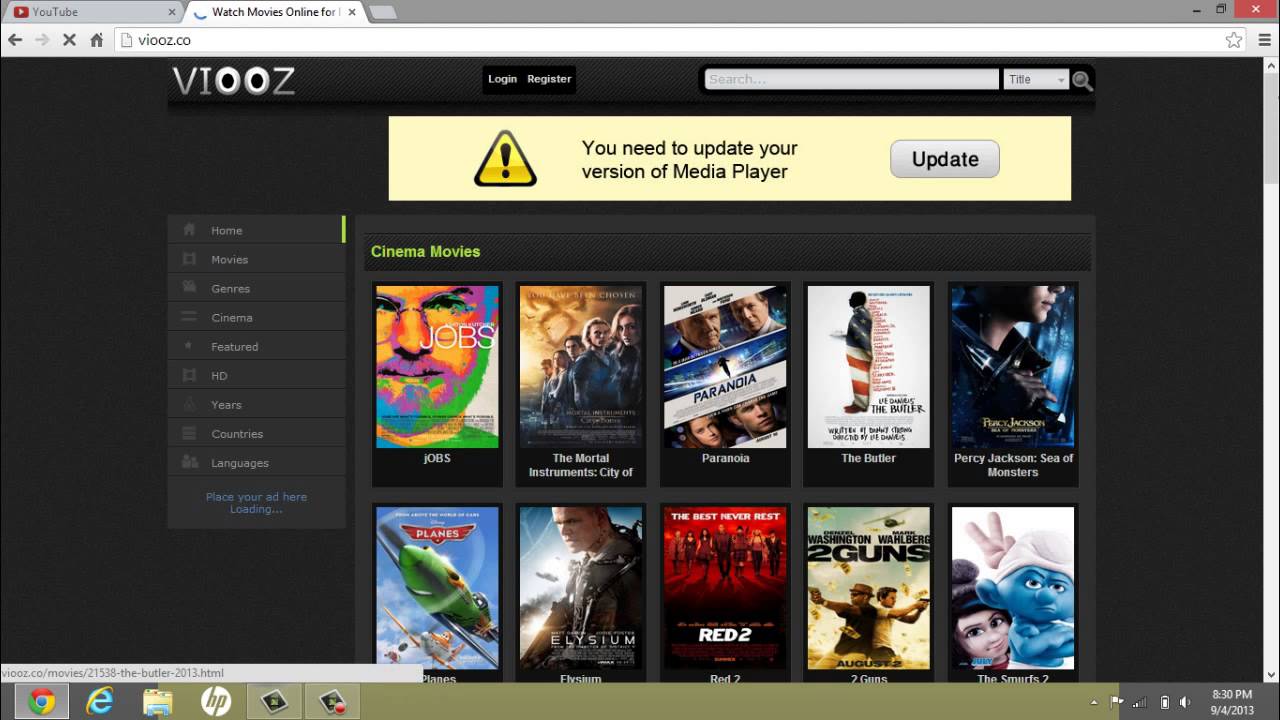Open Featured in sidebar menu
The width and height of the screenshot is (1280, 720).
point(256,346)
